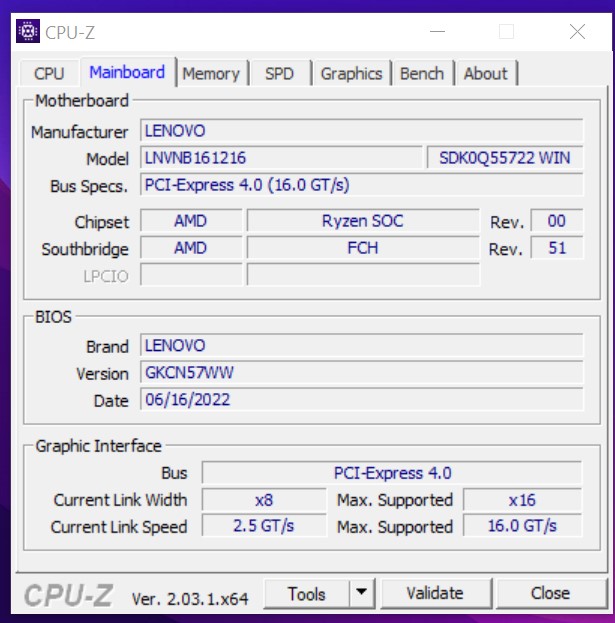Click the current link width x8 value
This screenshot has height=623, width=615.
click(x=264, y=500)
